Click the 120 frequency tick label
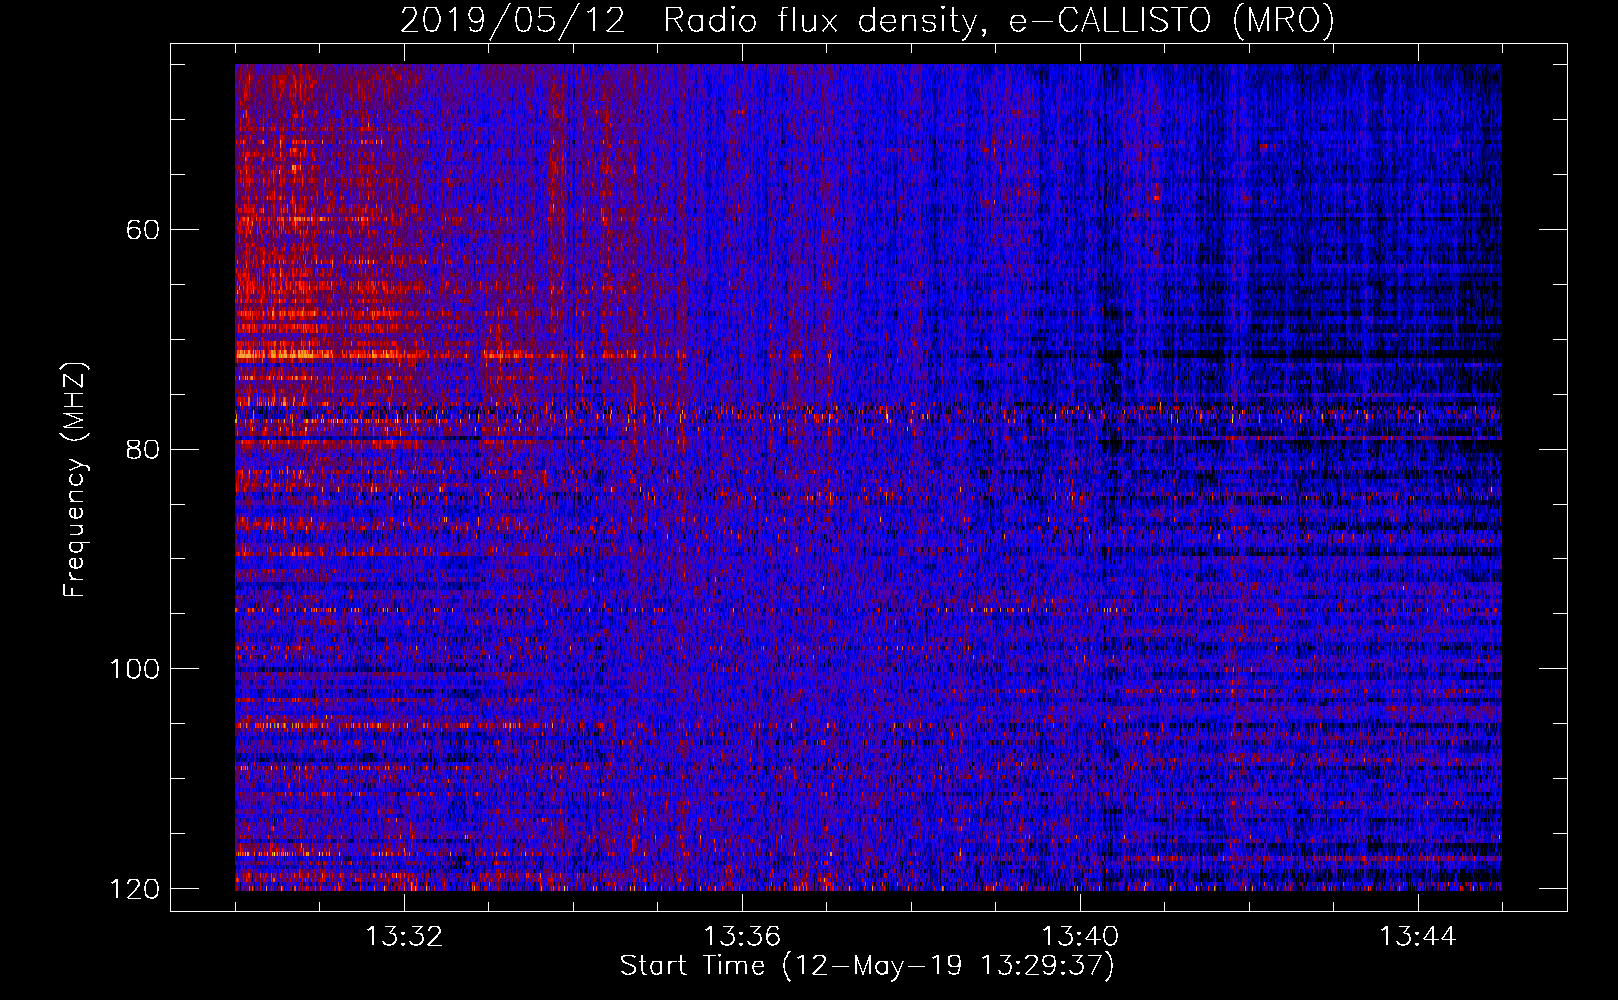Screen dimensions: 1618x1000 click(x=134, y=889)
